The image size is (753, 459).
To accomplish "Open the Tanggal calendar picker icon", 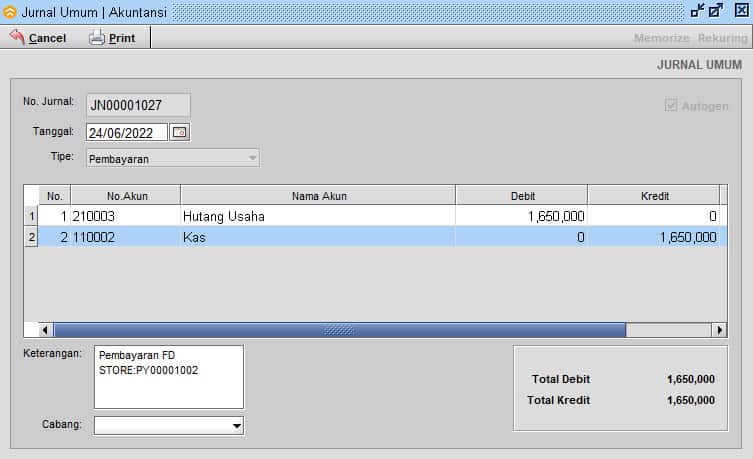I will point(179,132).
